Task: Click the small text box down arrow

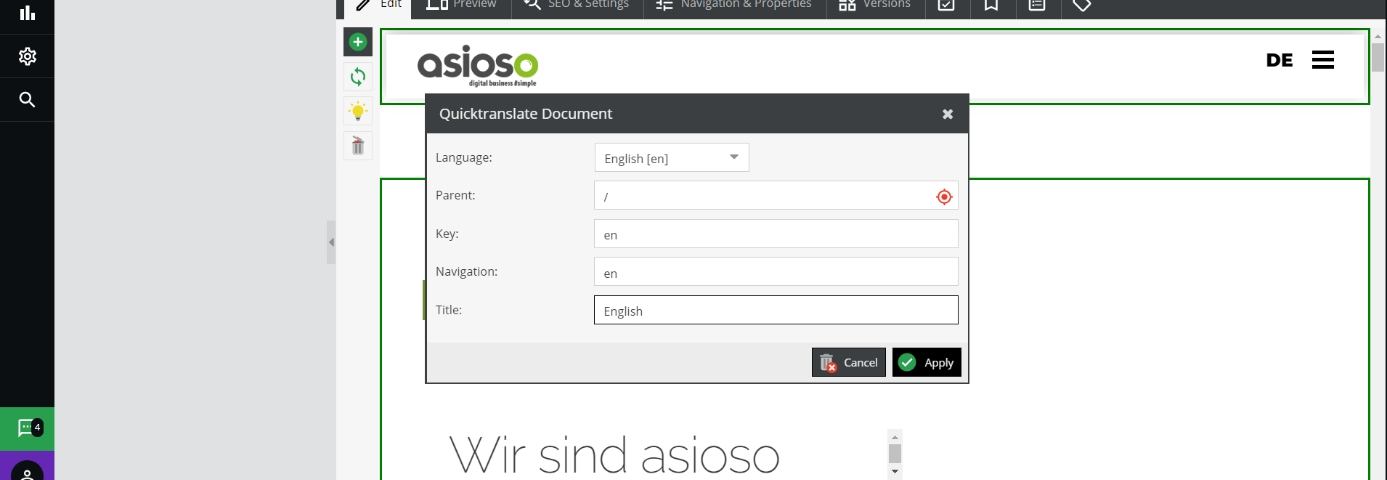Action: pos(895,471)
